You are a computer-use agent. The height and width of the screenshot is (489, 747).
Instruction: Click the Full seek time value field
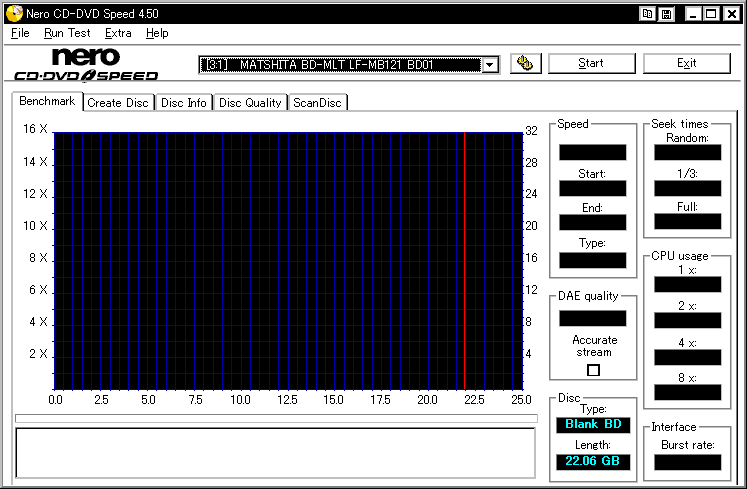click(687, 221)
